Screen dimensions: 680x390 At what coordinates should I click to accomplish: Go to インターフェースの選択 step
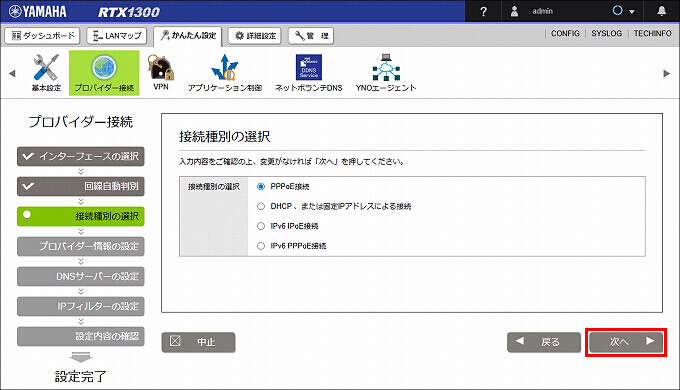81,156
